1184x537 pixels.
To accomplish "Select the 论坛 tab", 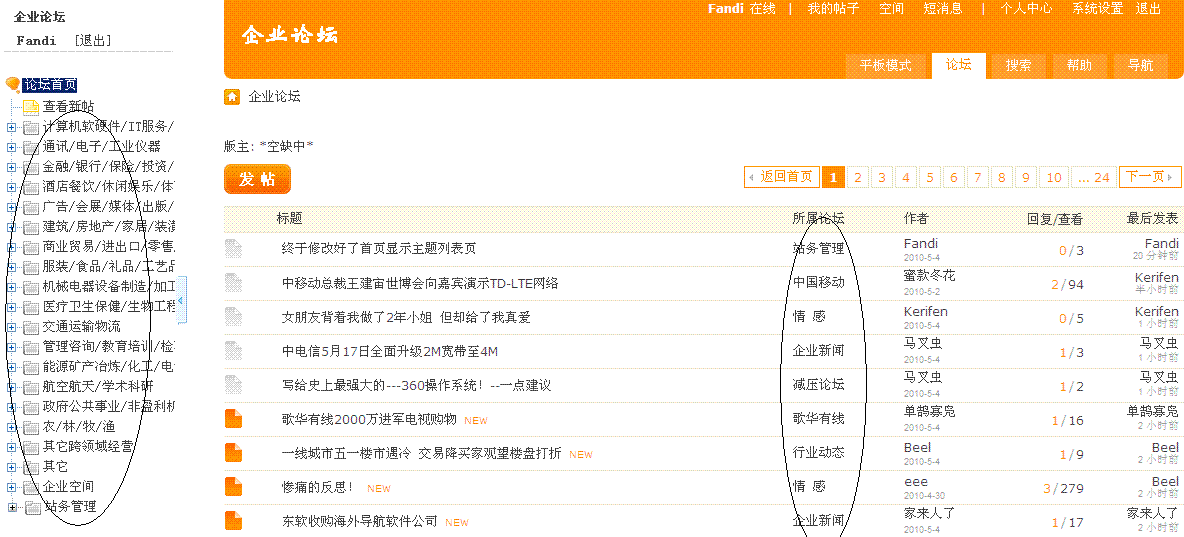I will [958, 65].
